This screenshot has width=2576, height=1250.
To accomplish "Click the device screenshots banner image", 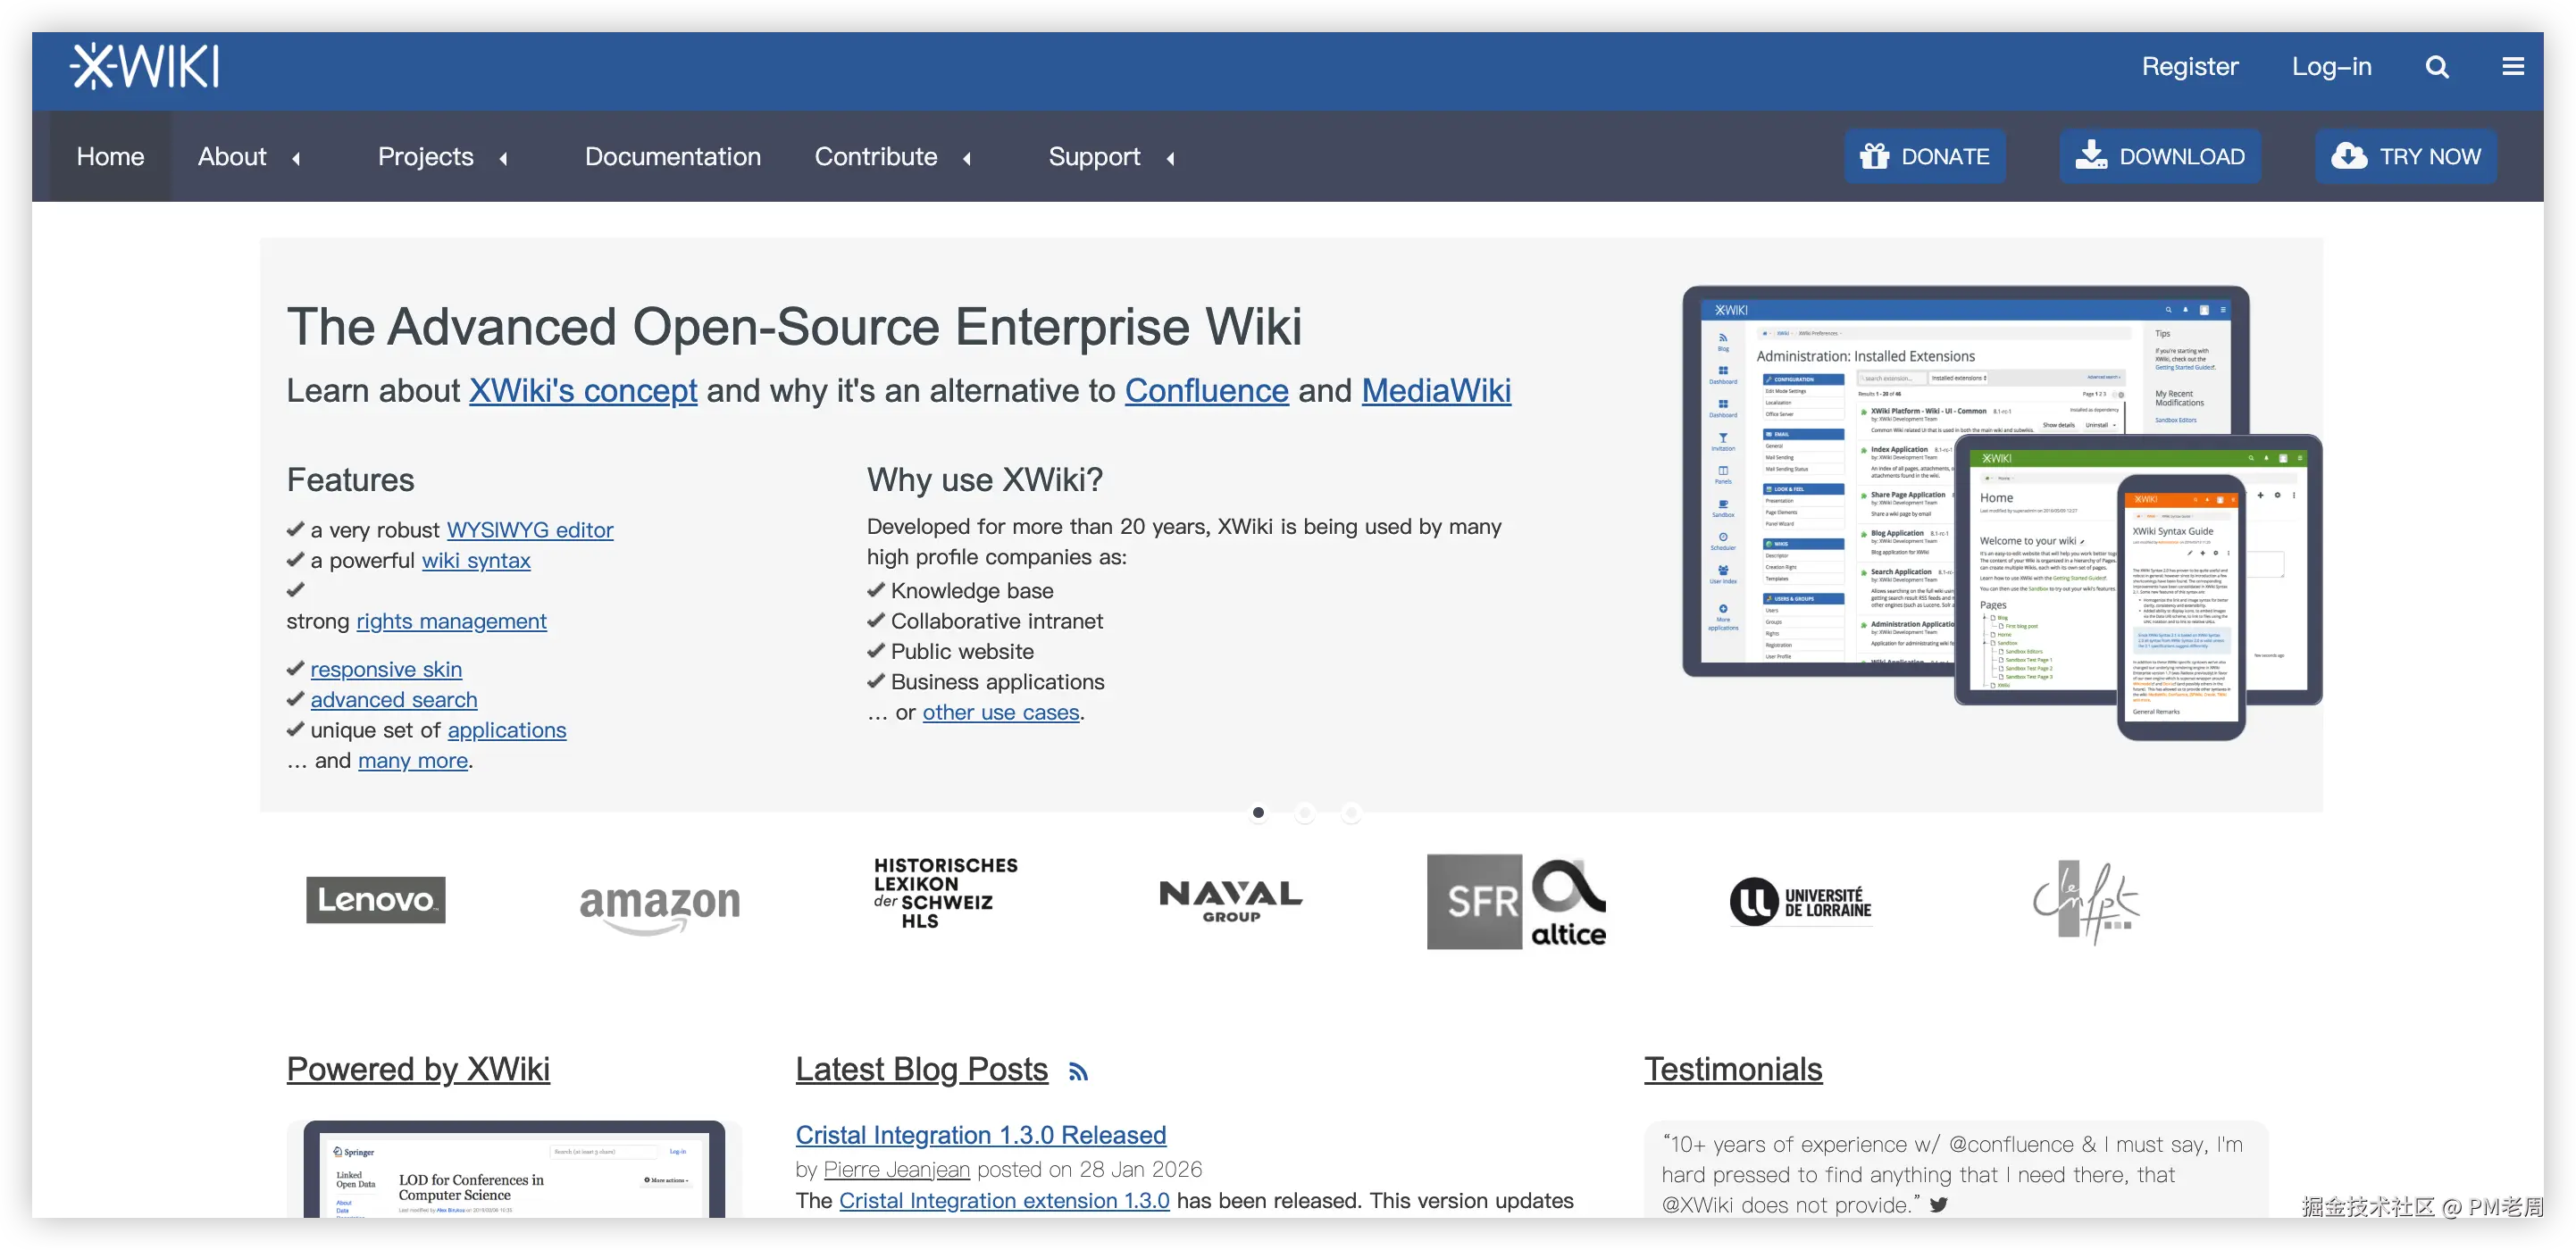I will (2000, 510).
